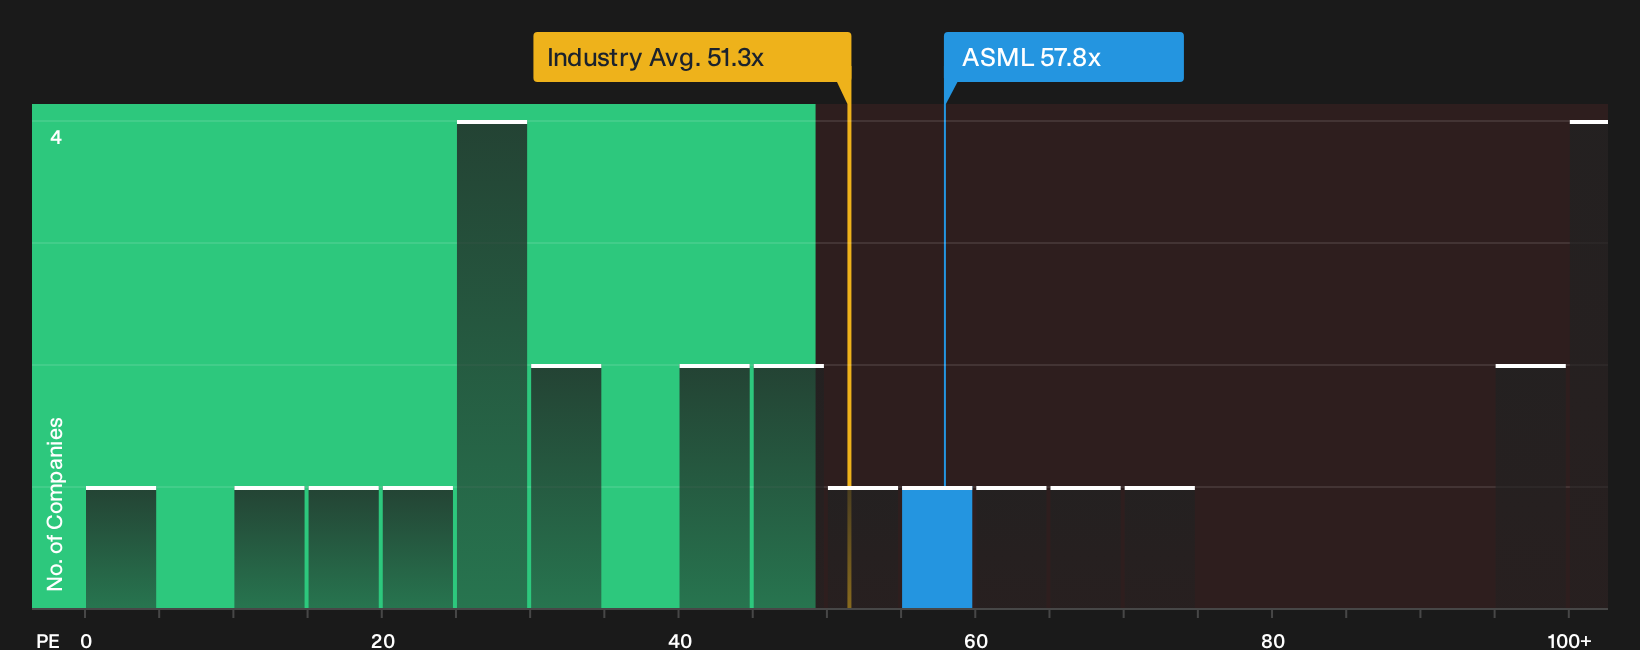
Task: Click the x-axis tick label '60'
Action: click(976, 640)
